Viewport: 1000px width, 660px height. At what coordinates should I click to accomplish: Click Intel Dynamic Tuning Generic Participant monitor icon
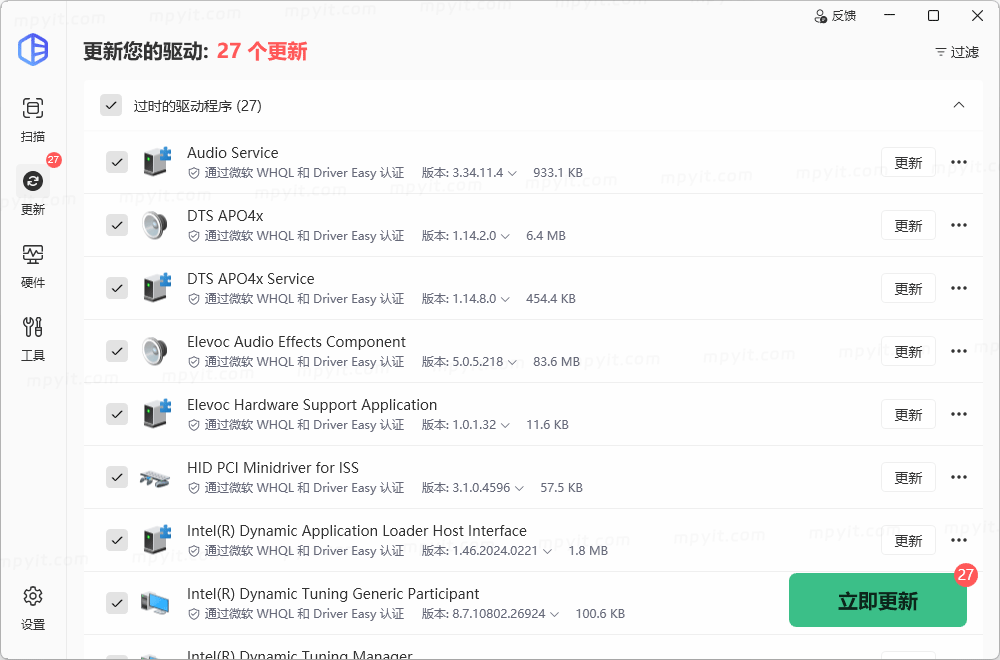click(x=155, y=603)
